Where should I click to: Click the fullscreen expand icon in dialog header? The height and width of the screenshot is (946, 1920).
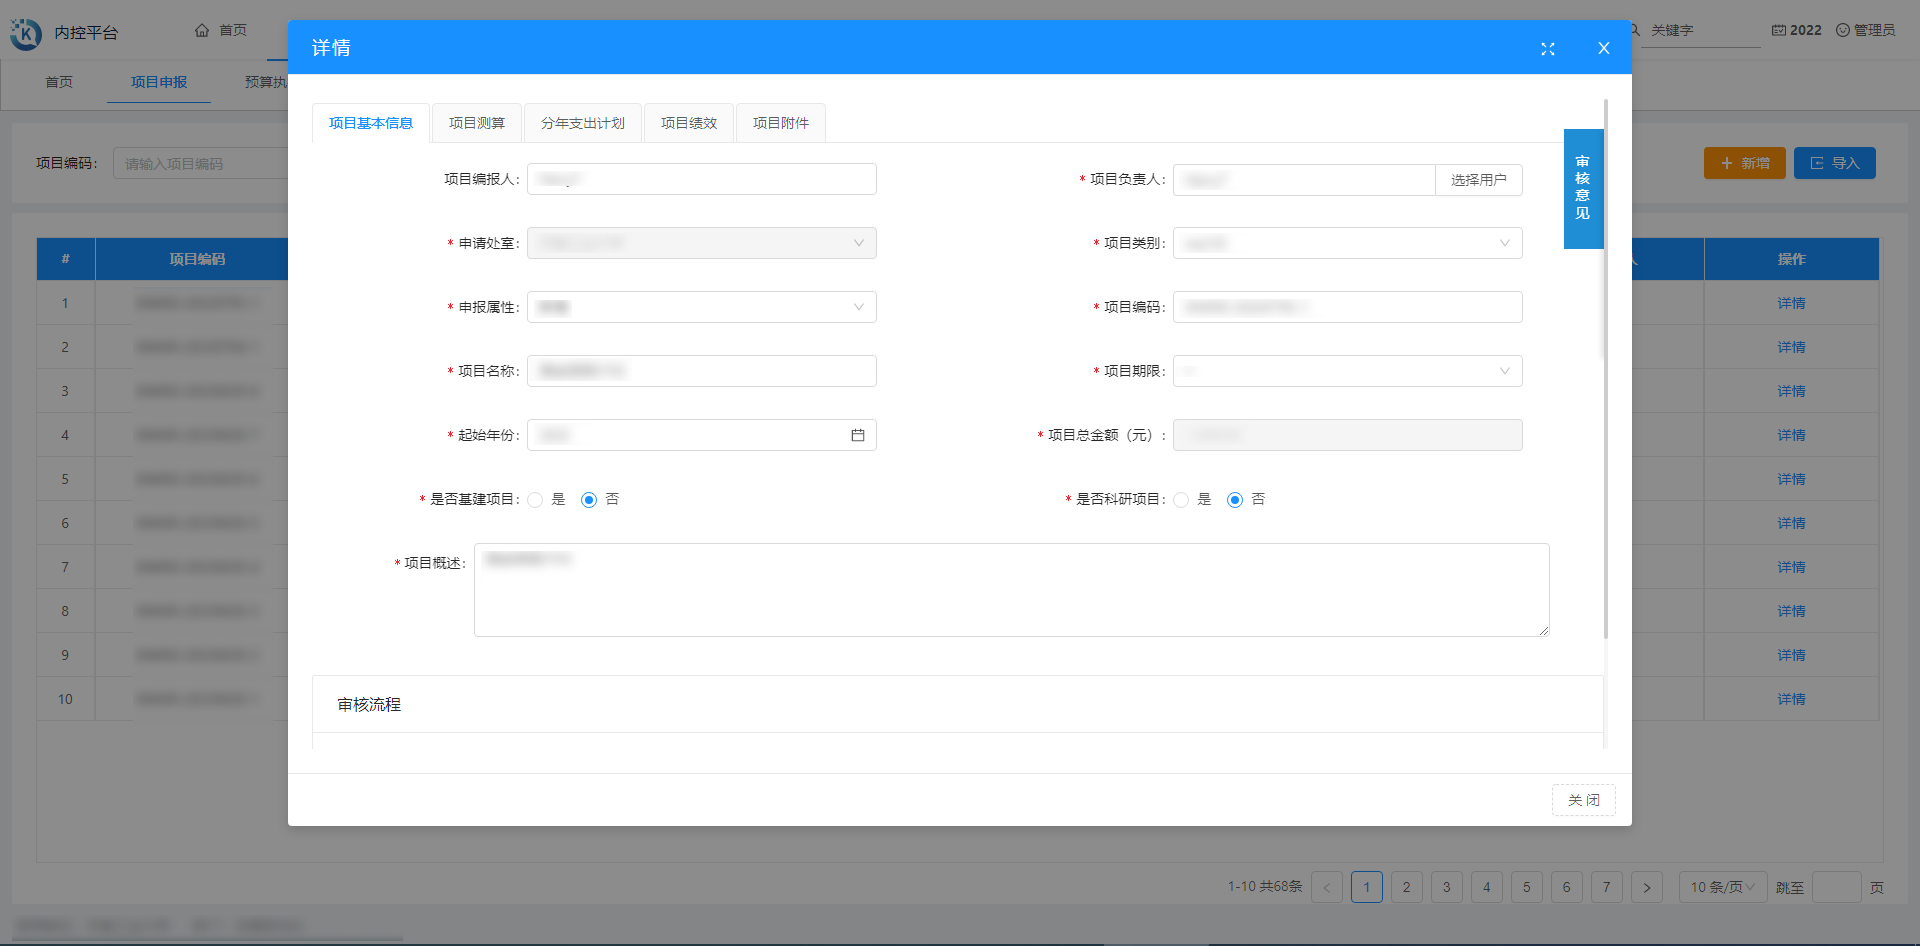coord(1547,48)
